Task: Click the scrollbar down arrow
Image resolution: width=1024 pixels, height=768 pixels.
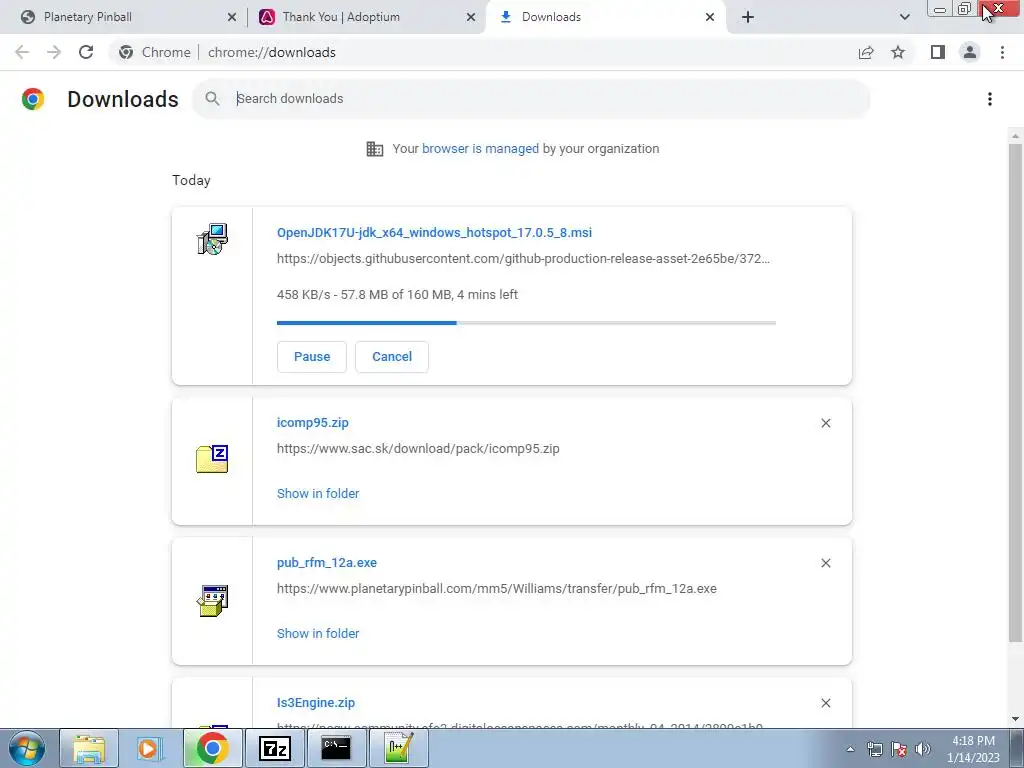Action: click(x=1015, y=720)
